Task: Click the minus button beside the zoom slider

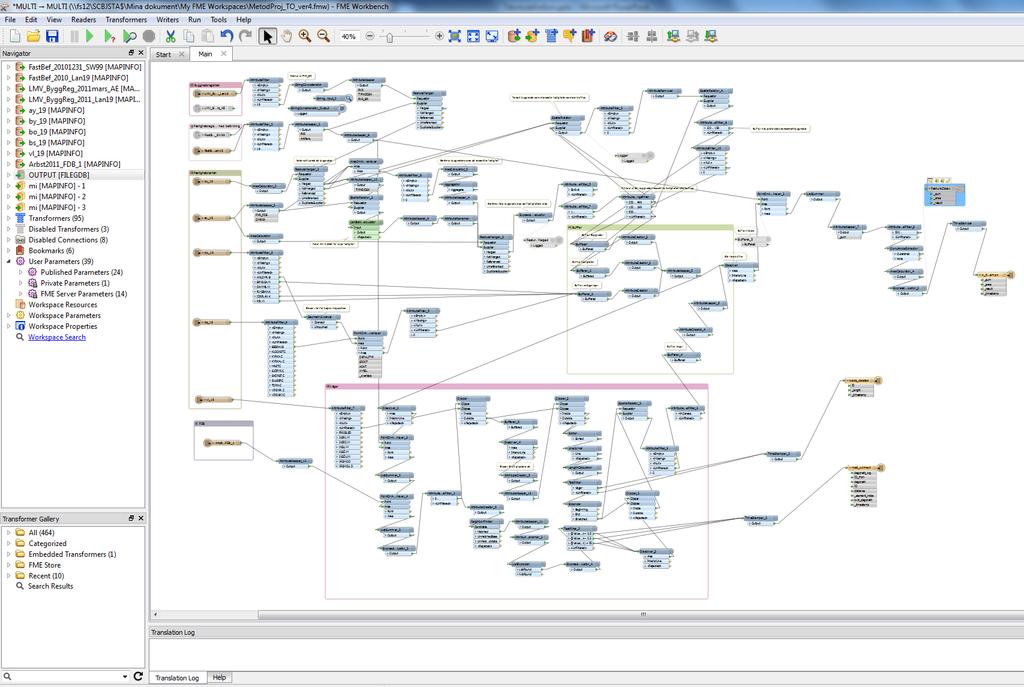Action: 370,37
